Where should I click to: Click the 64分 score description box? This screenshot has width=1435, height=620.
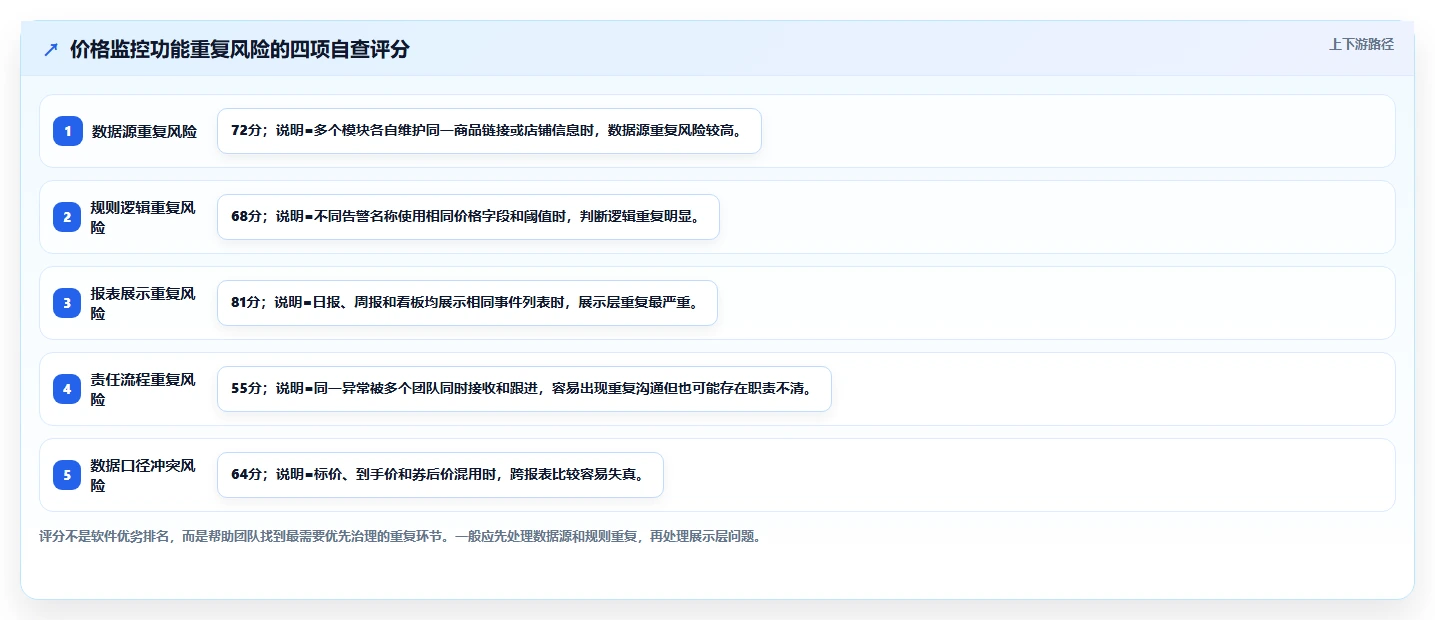point(440,475)
